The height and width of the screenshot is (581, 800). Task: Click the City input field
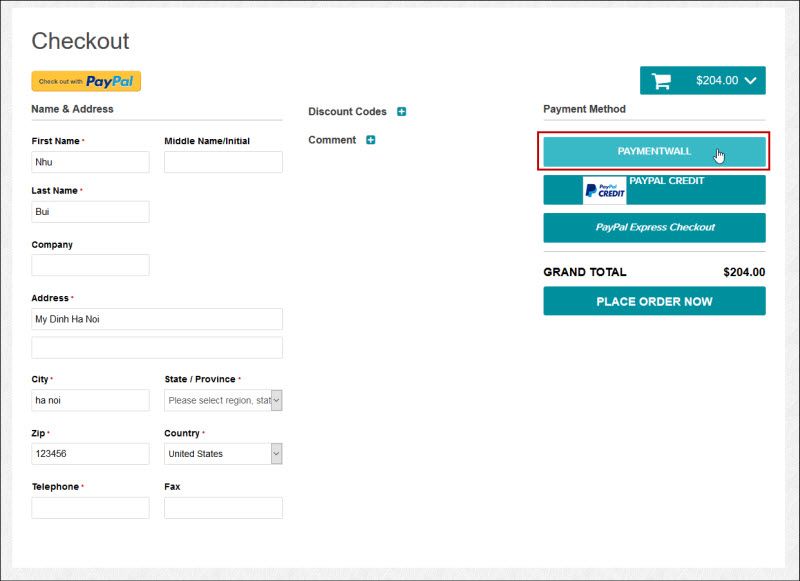(90, 400)
